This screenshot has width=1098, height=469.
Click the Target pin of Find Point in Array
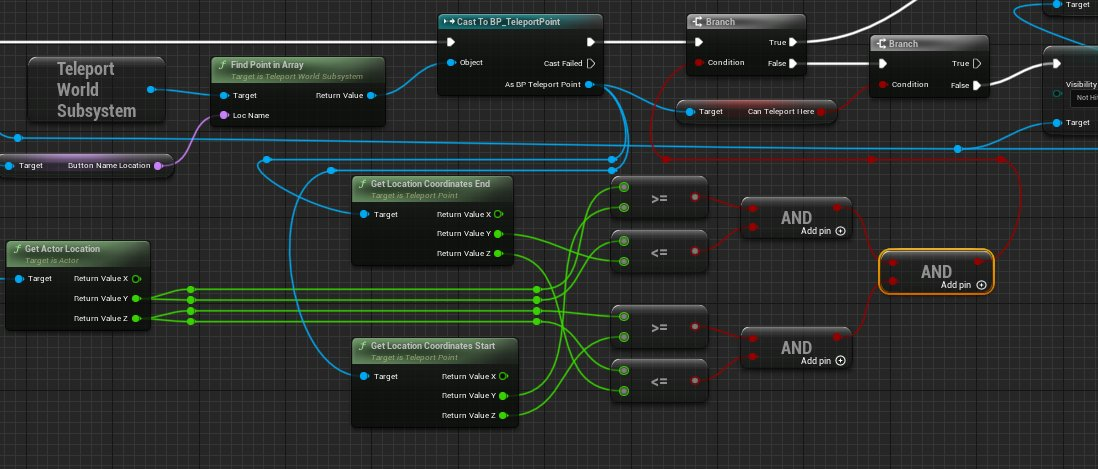point(224,96)
